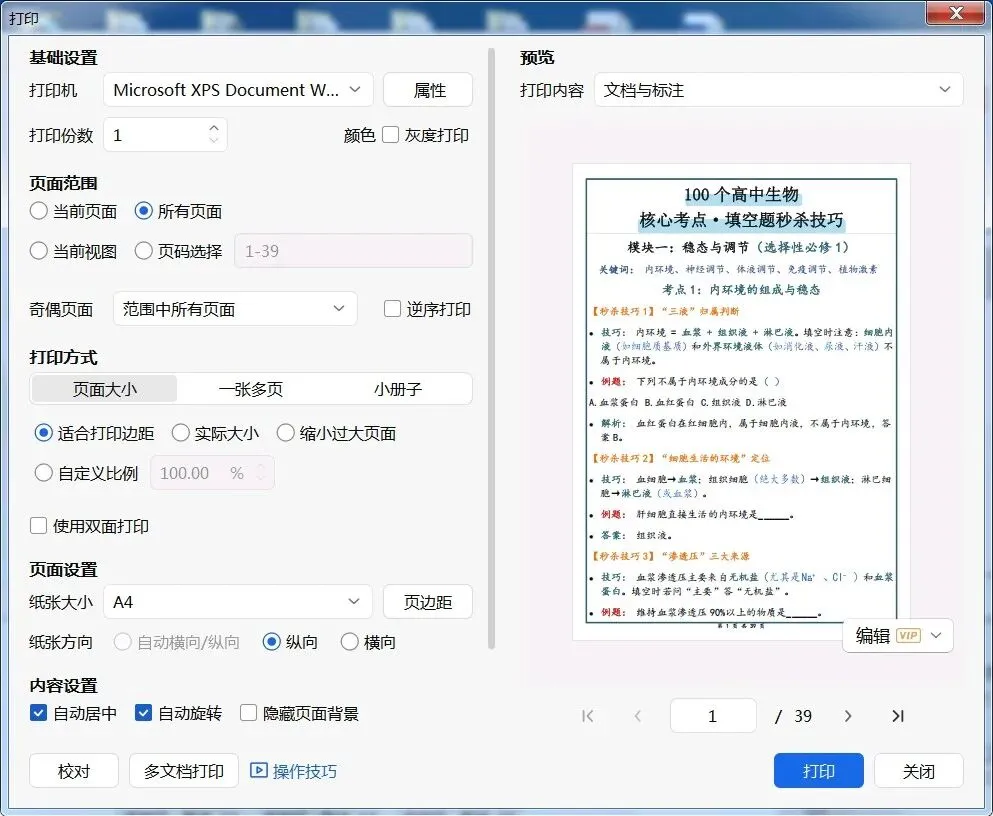Open the 奇偶页面 dropdown
The width and height of the screenshot is (993, 816).
click(235, 309)
